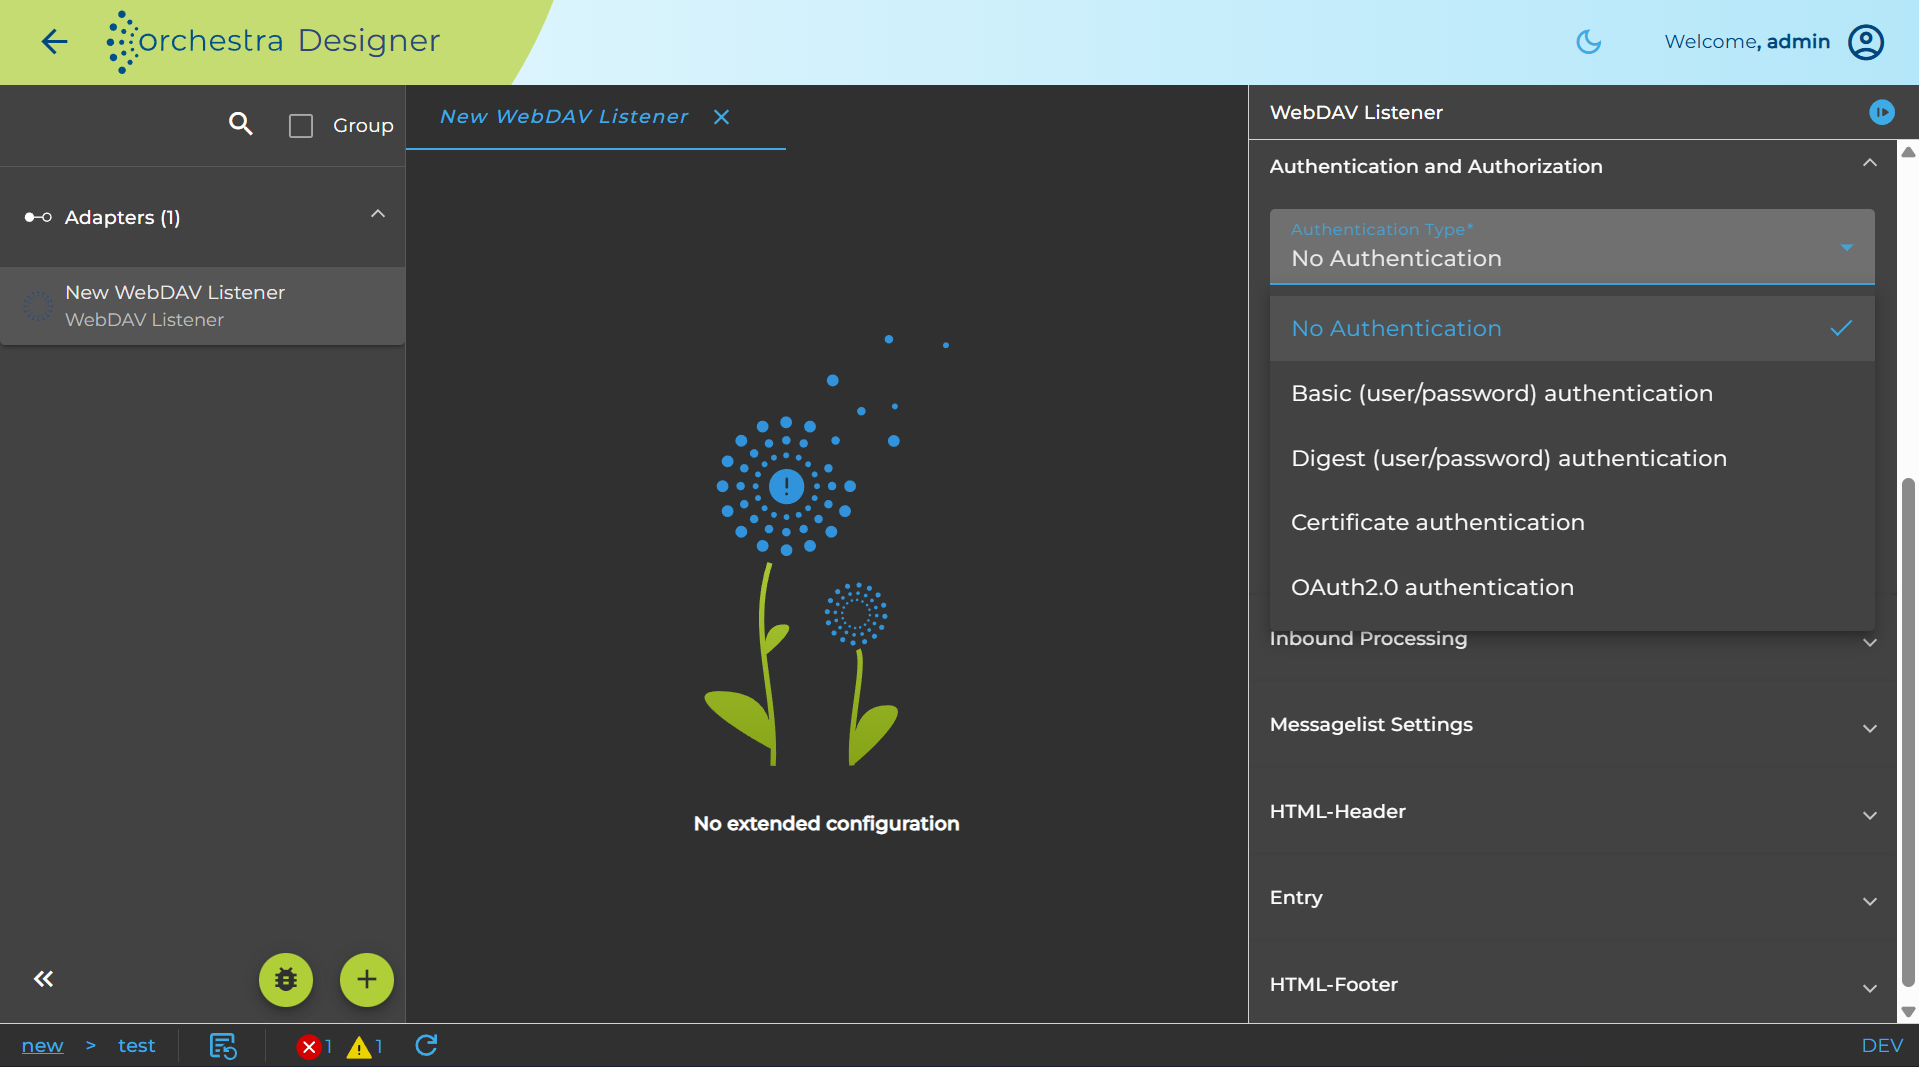Click the alert exclamation flower icon
The width and height of the screenshot is (1919, 1067).
pyautogui.click(x=786, y=487)
